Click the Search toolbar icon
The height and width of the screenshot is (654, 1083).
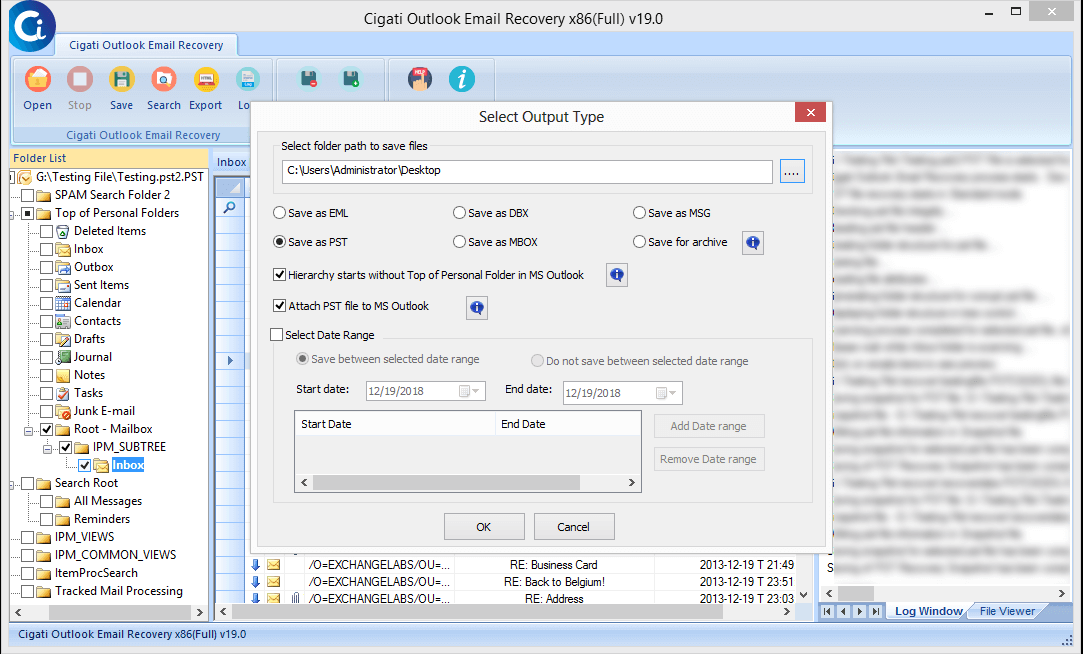click(x=164, y=80)
